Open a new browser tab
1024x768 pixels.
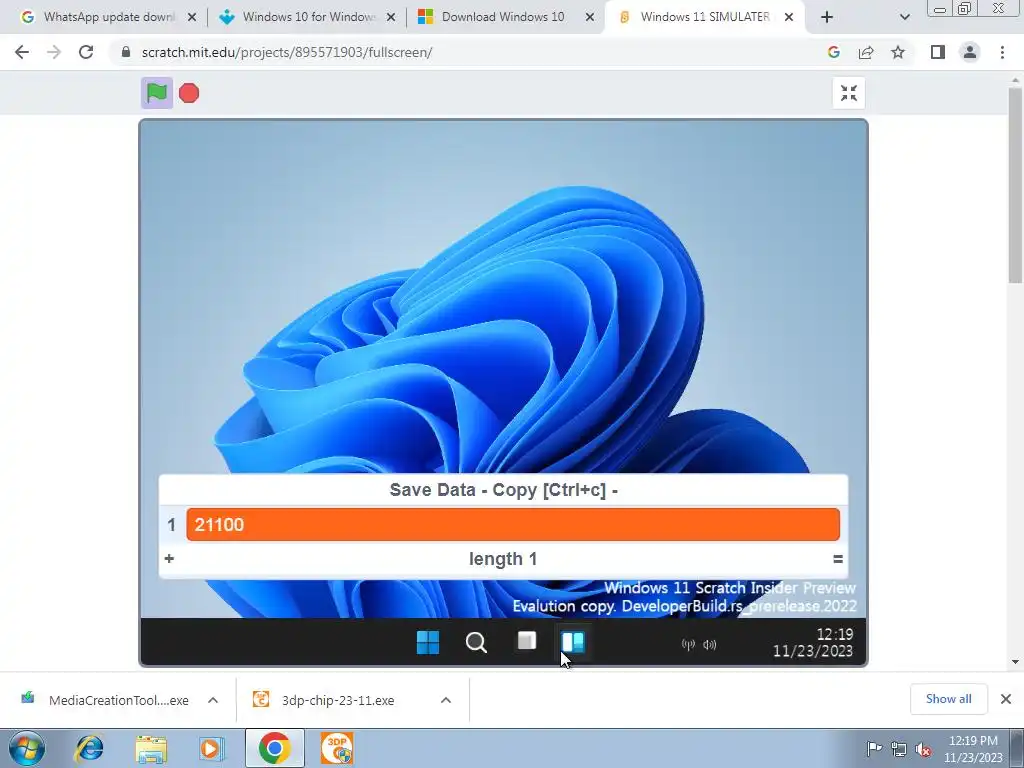pyautogui.click(x=827, y=18)
